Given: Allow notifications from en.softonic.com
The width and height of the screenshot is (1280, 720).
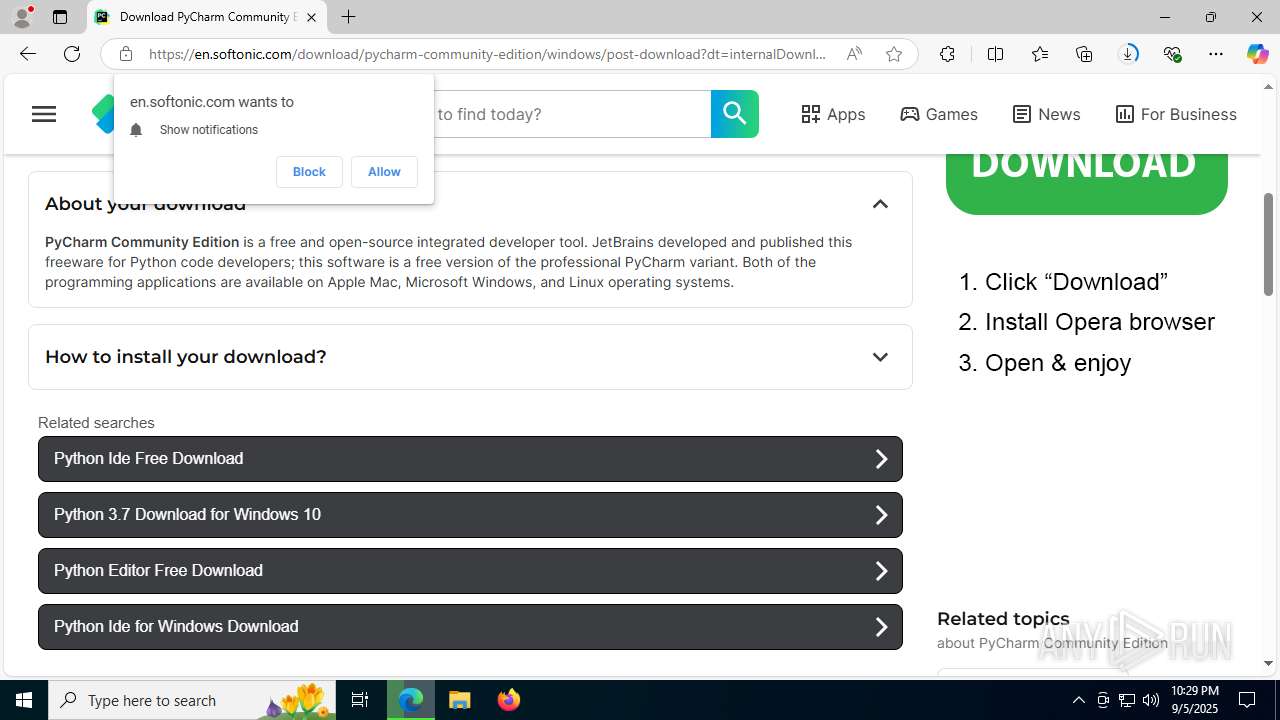Looking at the screenshot, I should click(x=384, y=172).
